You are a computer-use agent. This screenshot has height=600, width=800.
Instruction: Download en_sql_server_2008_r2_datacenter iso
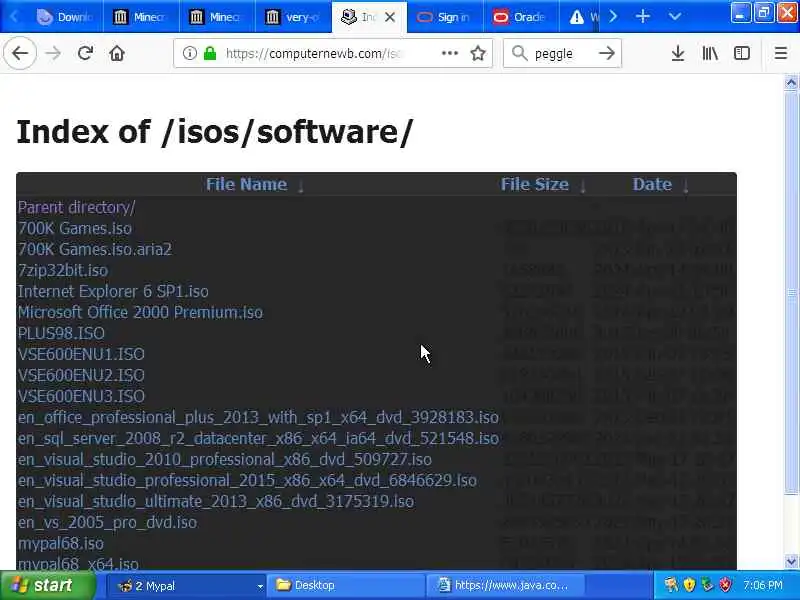258,438
